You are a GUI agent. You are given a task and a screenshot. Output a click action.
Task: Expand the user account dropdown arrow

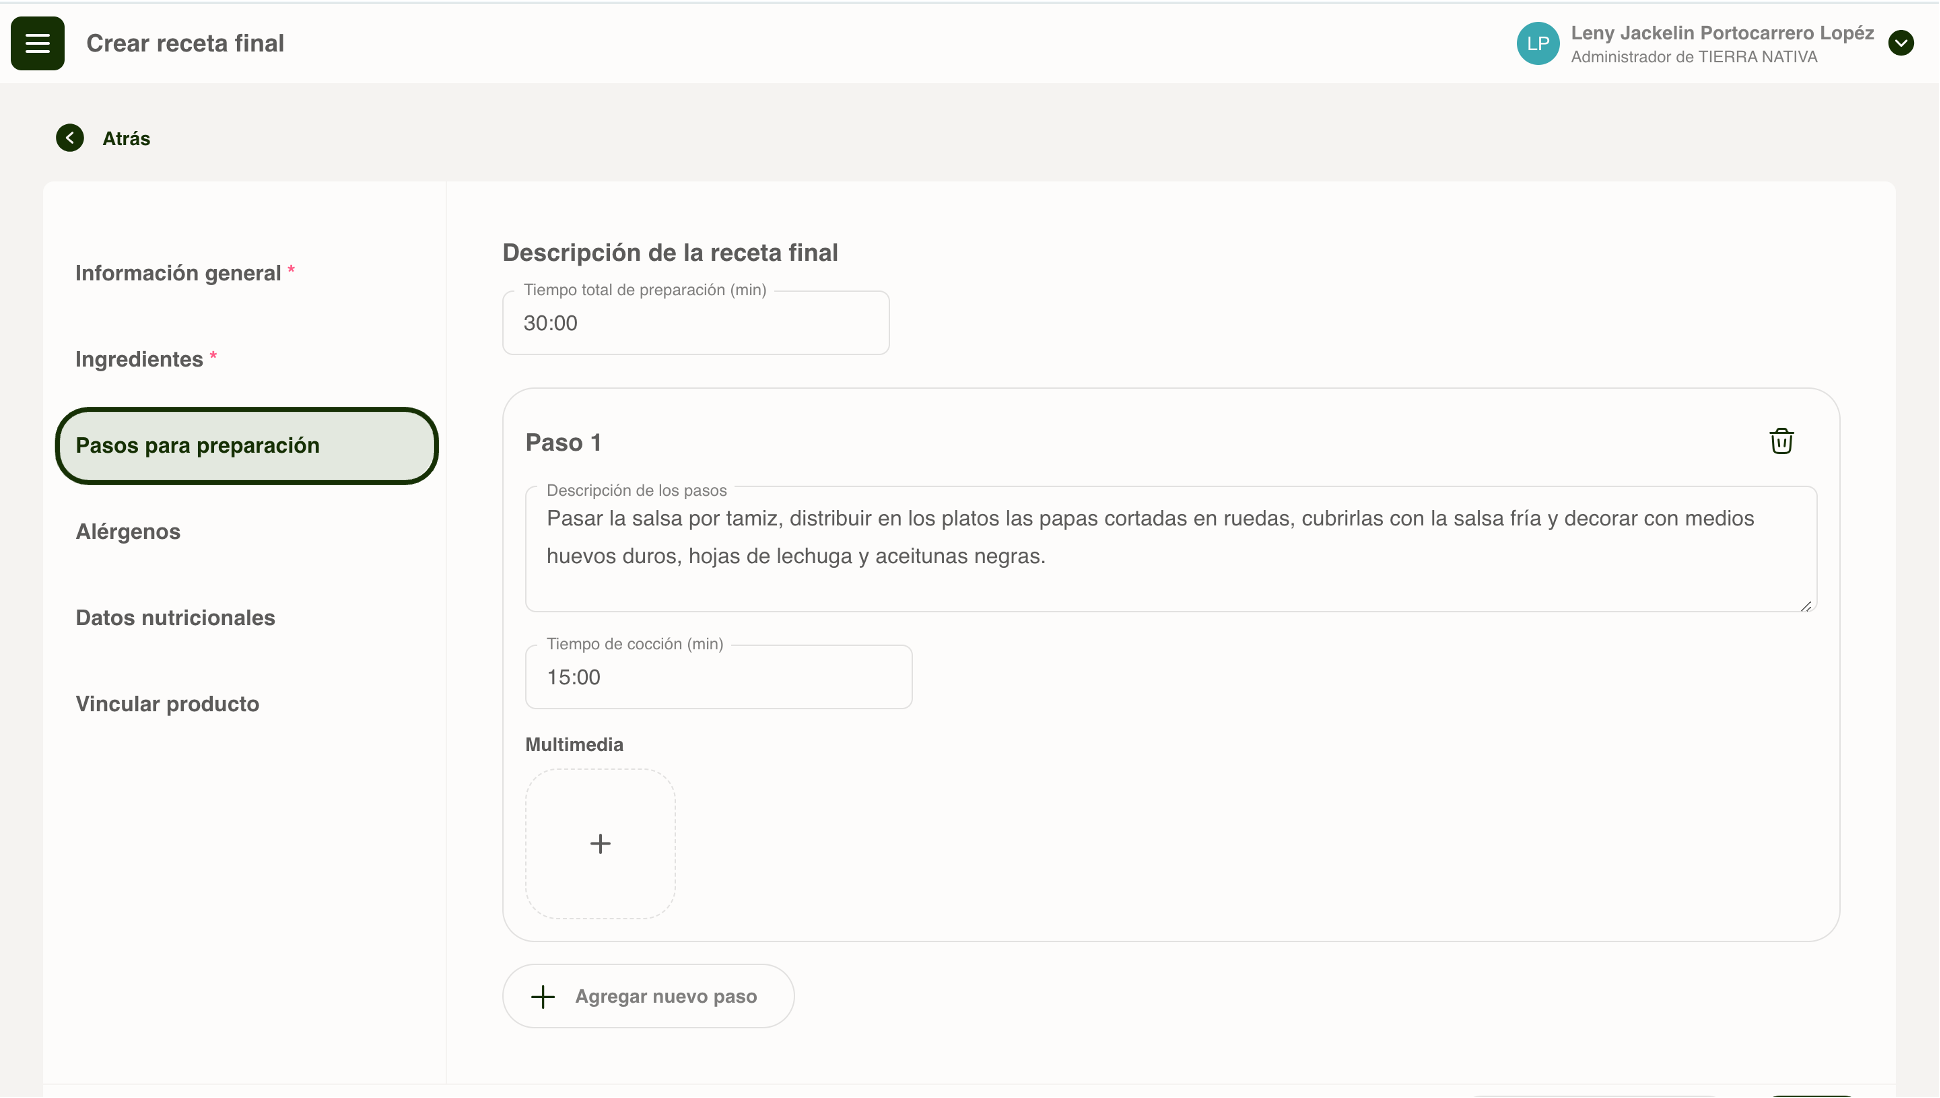tap(1900, 43)
